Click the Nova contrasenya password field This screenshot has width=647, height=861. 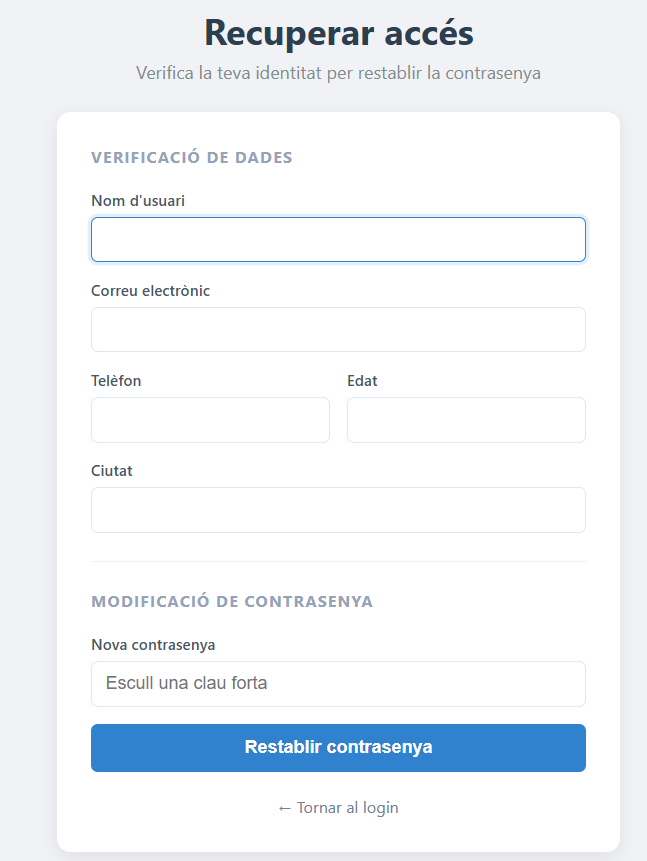tap(338, 684)
